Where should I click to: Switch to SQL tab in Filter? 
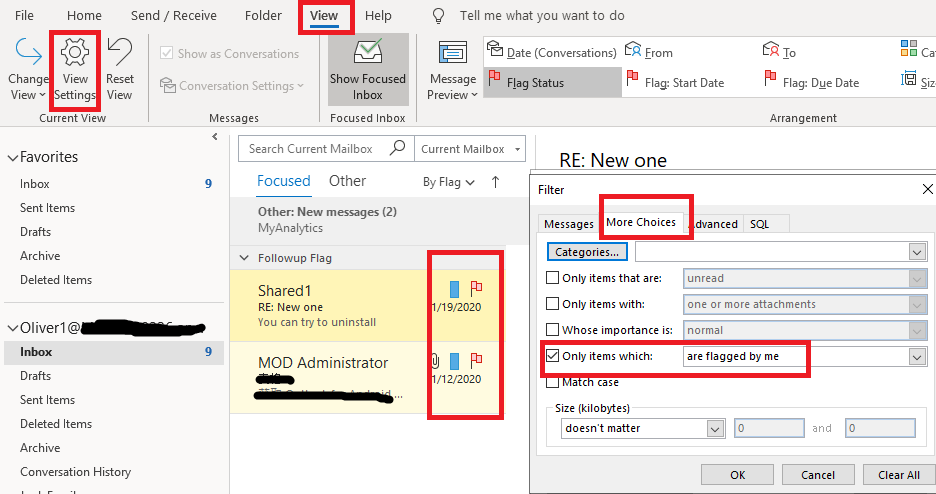coord(759,224)
